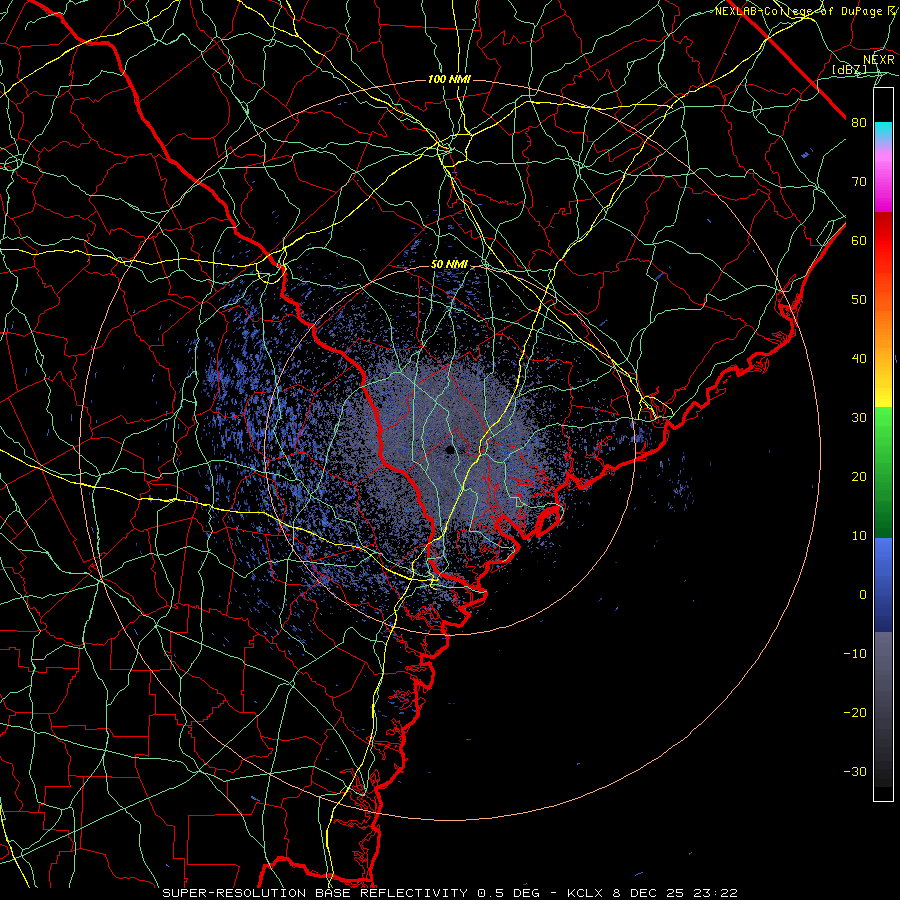Click the NEXR label above the color scale
This screenshot has height=900, width=900.
[879, 60]
